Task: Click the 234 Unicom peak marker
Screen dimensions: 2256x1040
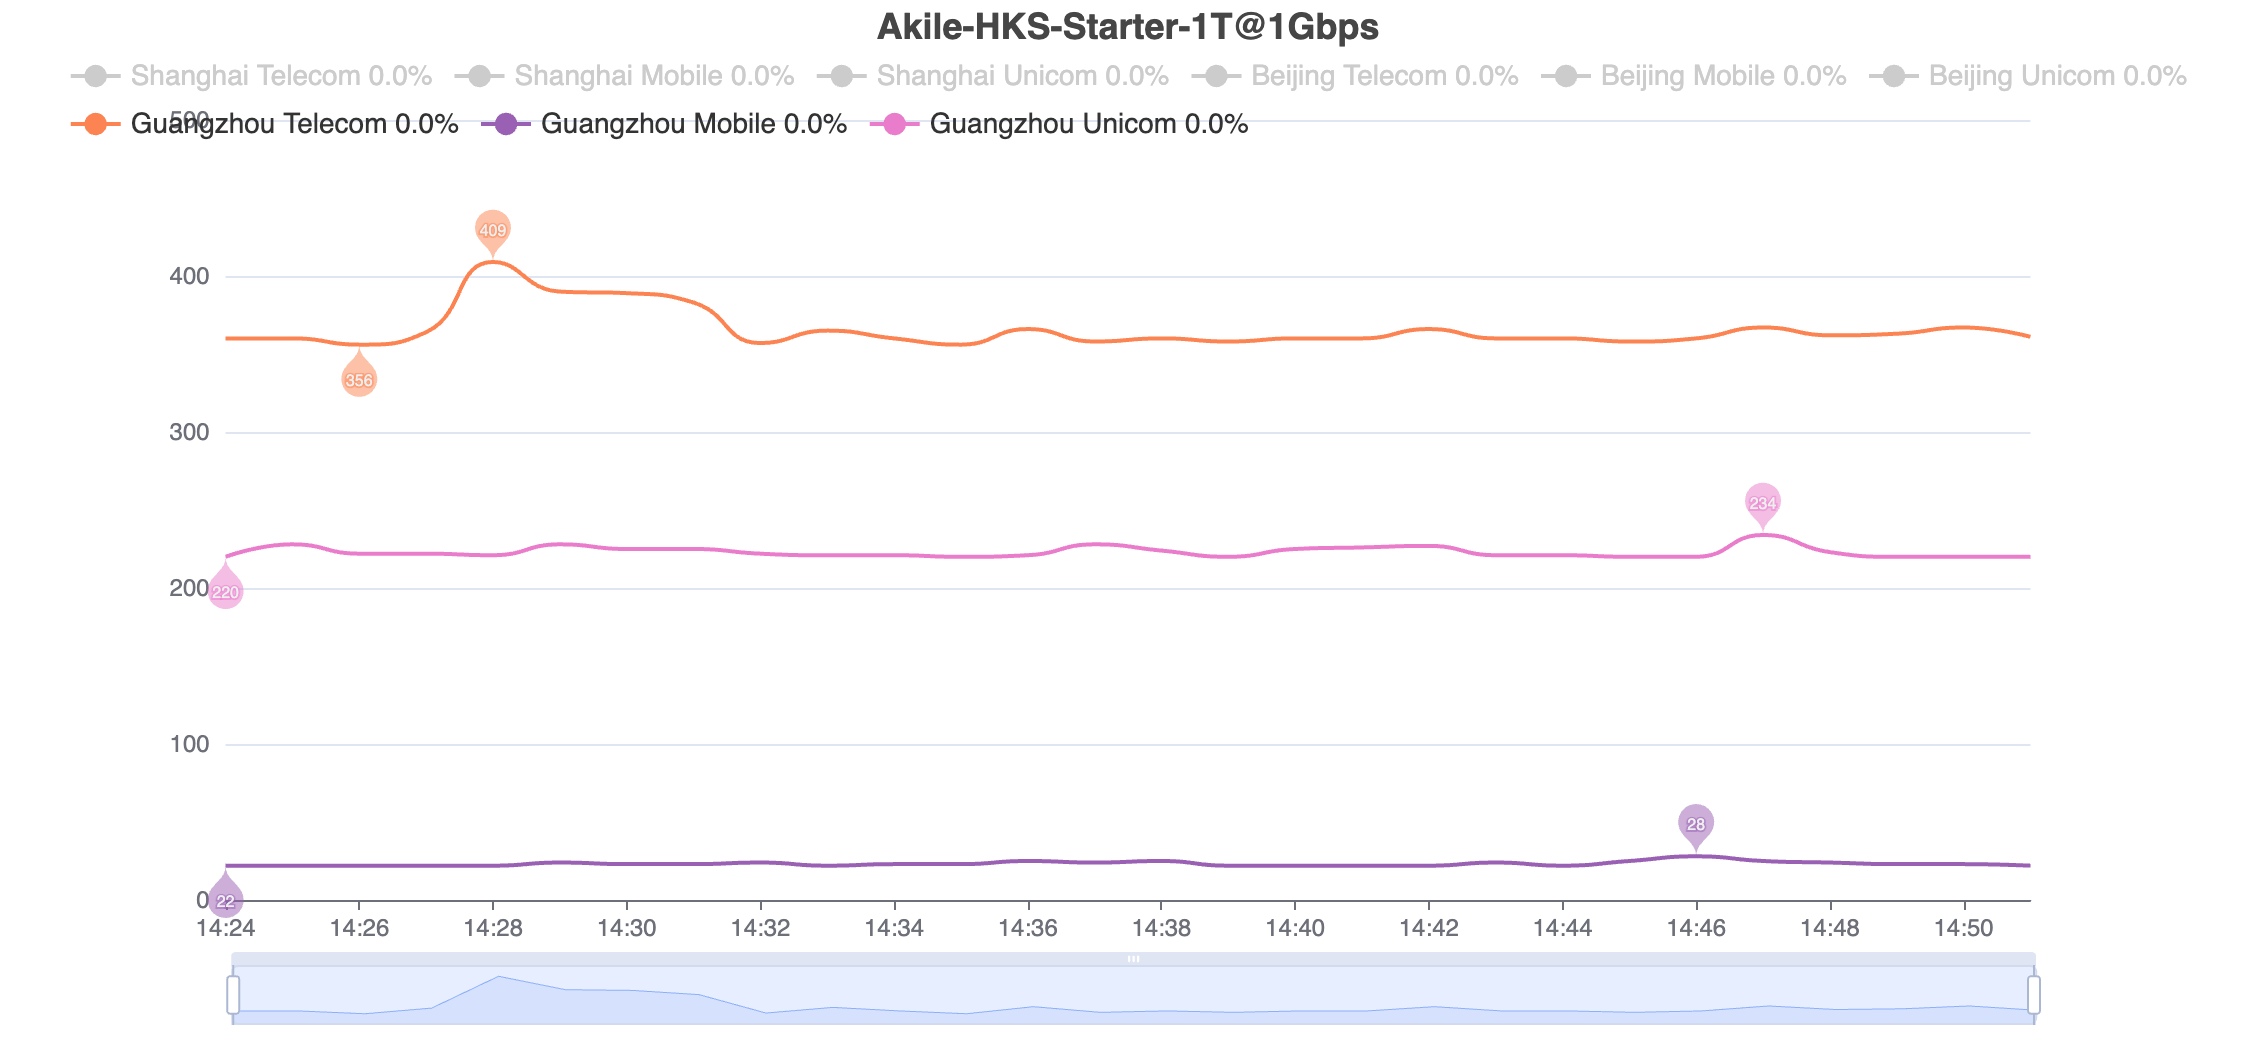Action: (1762, 503)
